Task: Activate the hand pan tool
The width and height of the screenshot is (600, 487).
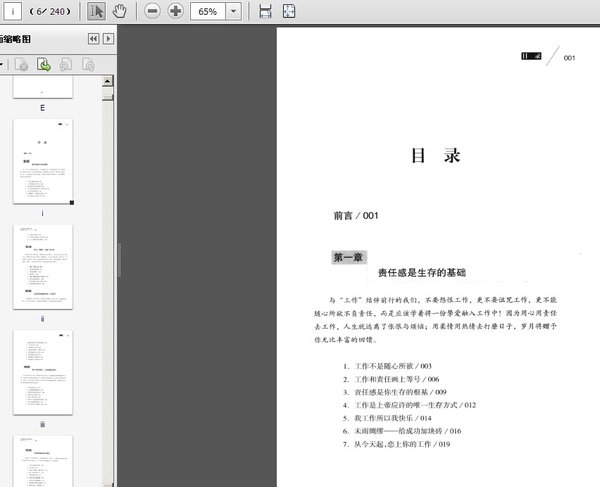Action: 119,11
